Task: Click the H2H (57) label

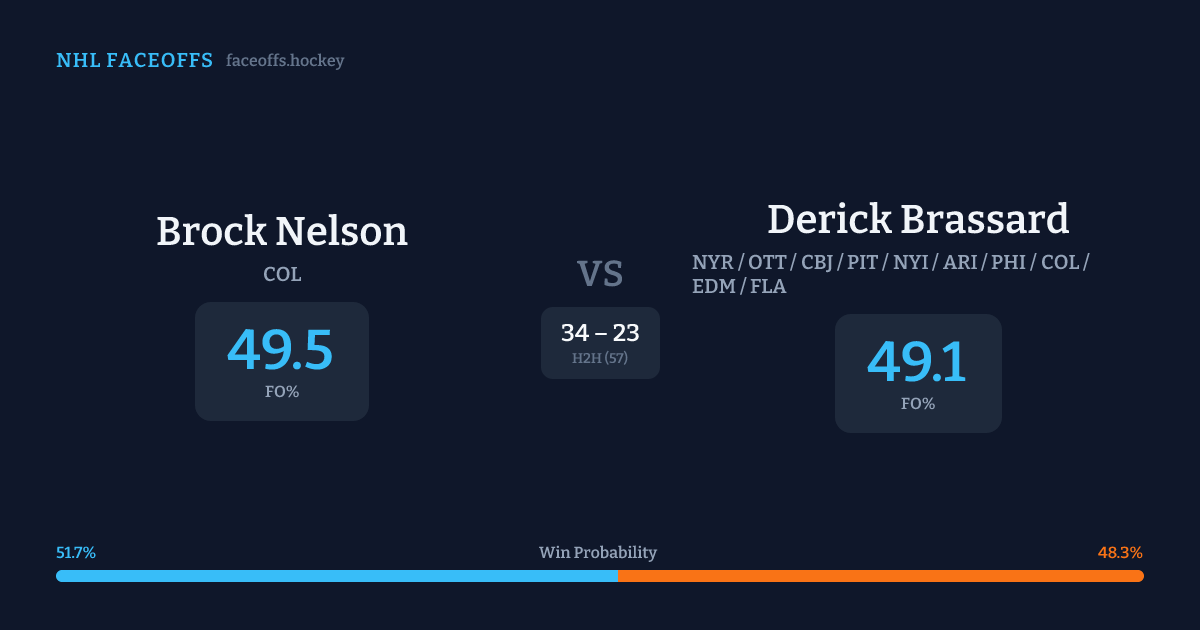Action: 600,358
